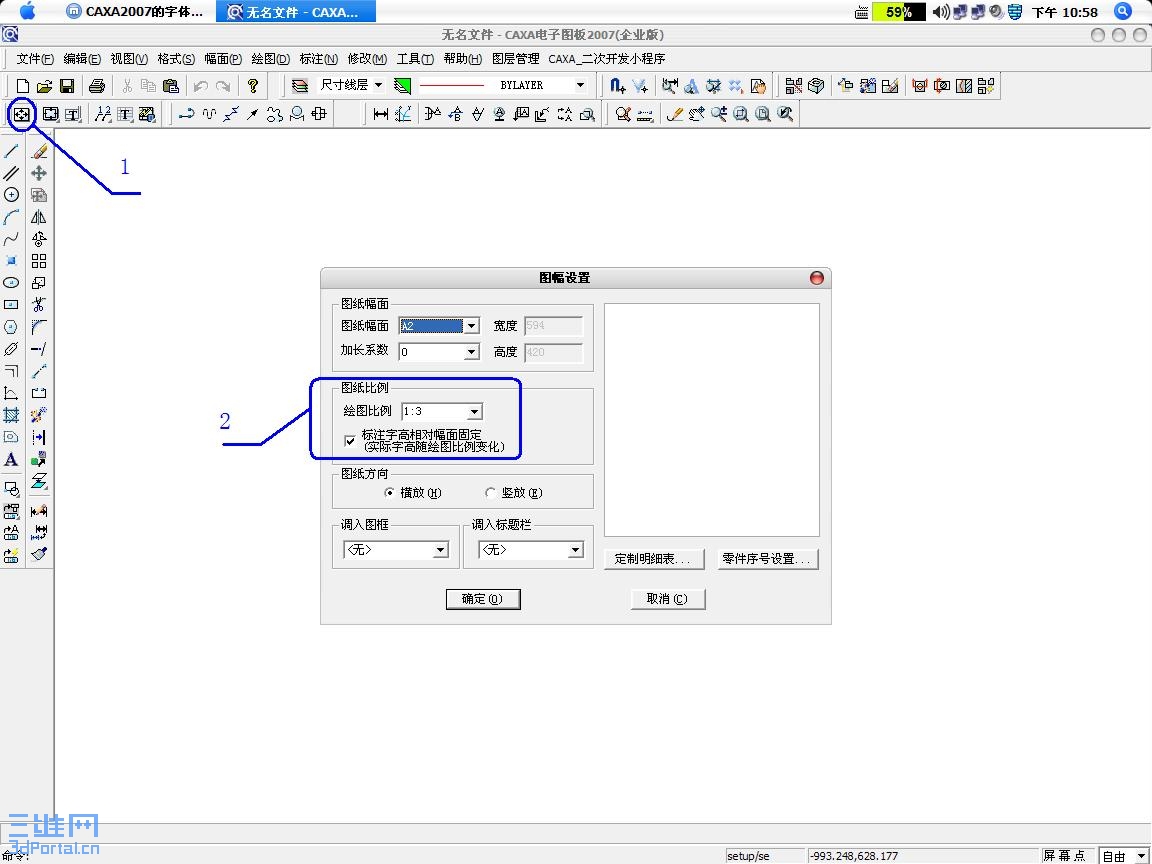Click the linear dimension icon
1152x864 pixels.
tap(381, 114)
